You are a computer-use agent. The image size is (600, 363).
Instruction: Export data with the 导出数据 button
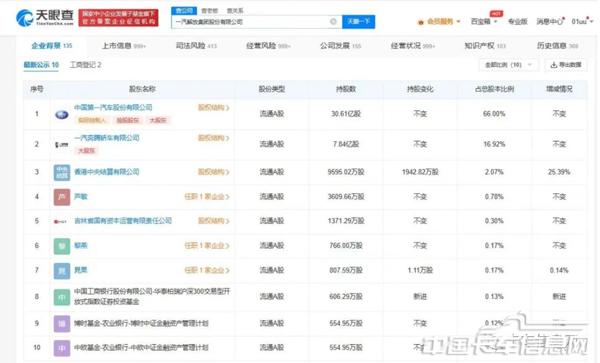click(566, 65)
